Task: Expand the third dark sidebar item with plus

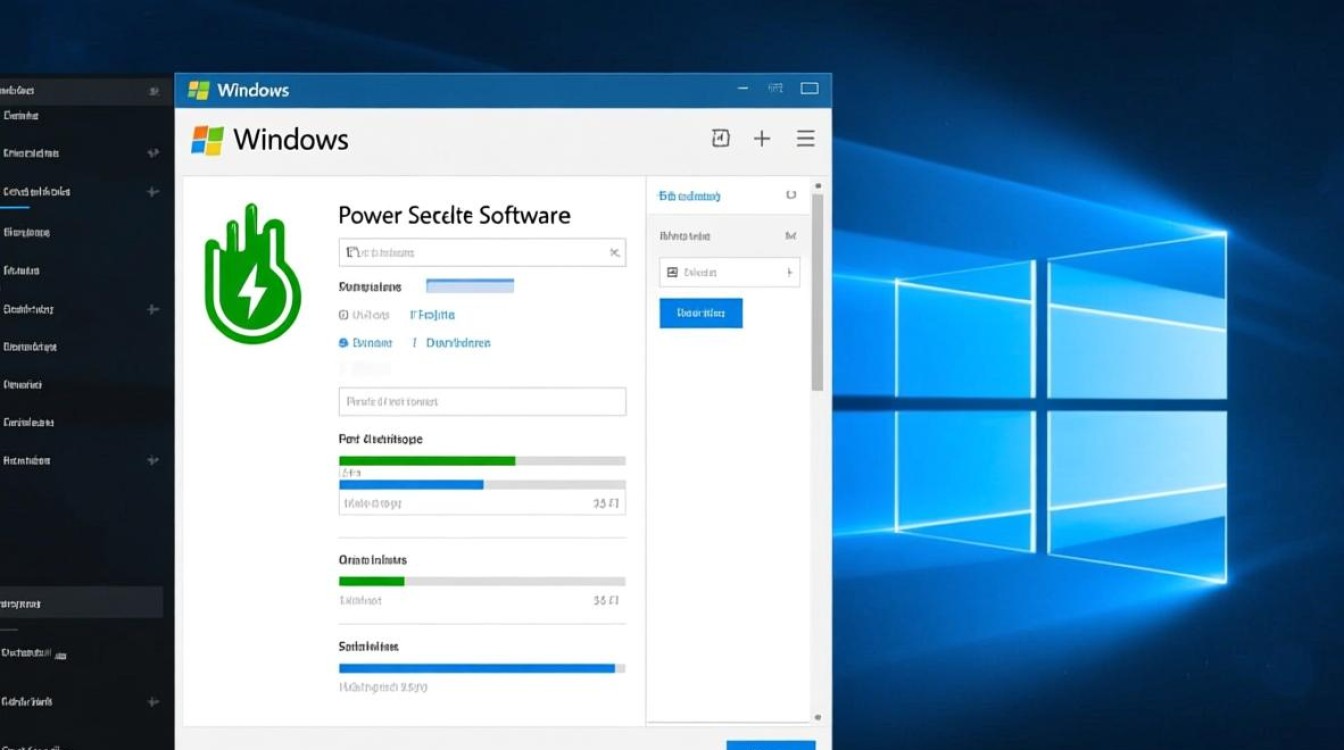Action: click(152, 191)
